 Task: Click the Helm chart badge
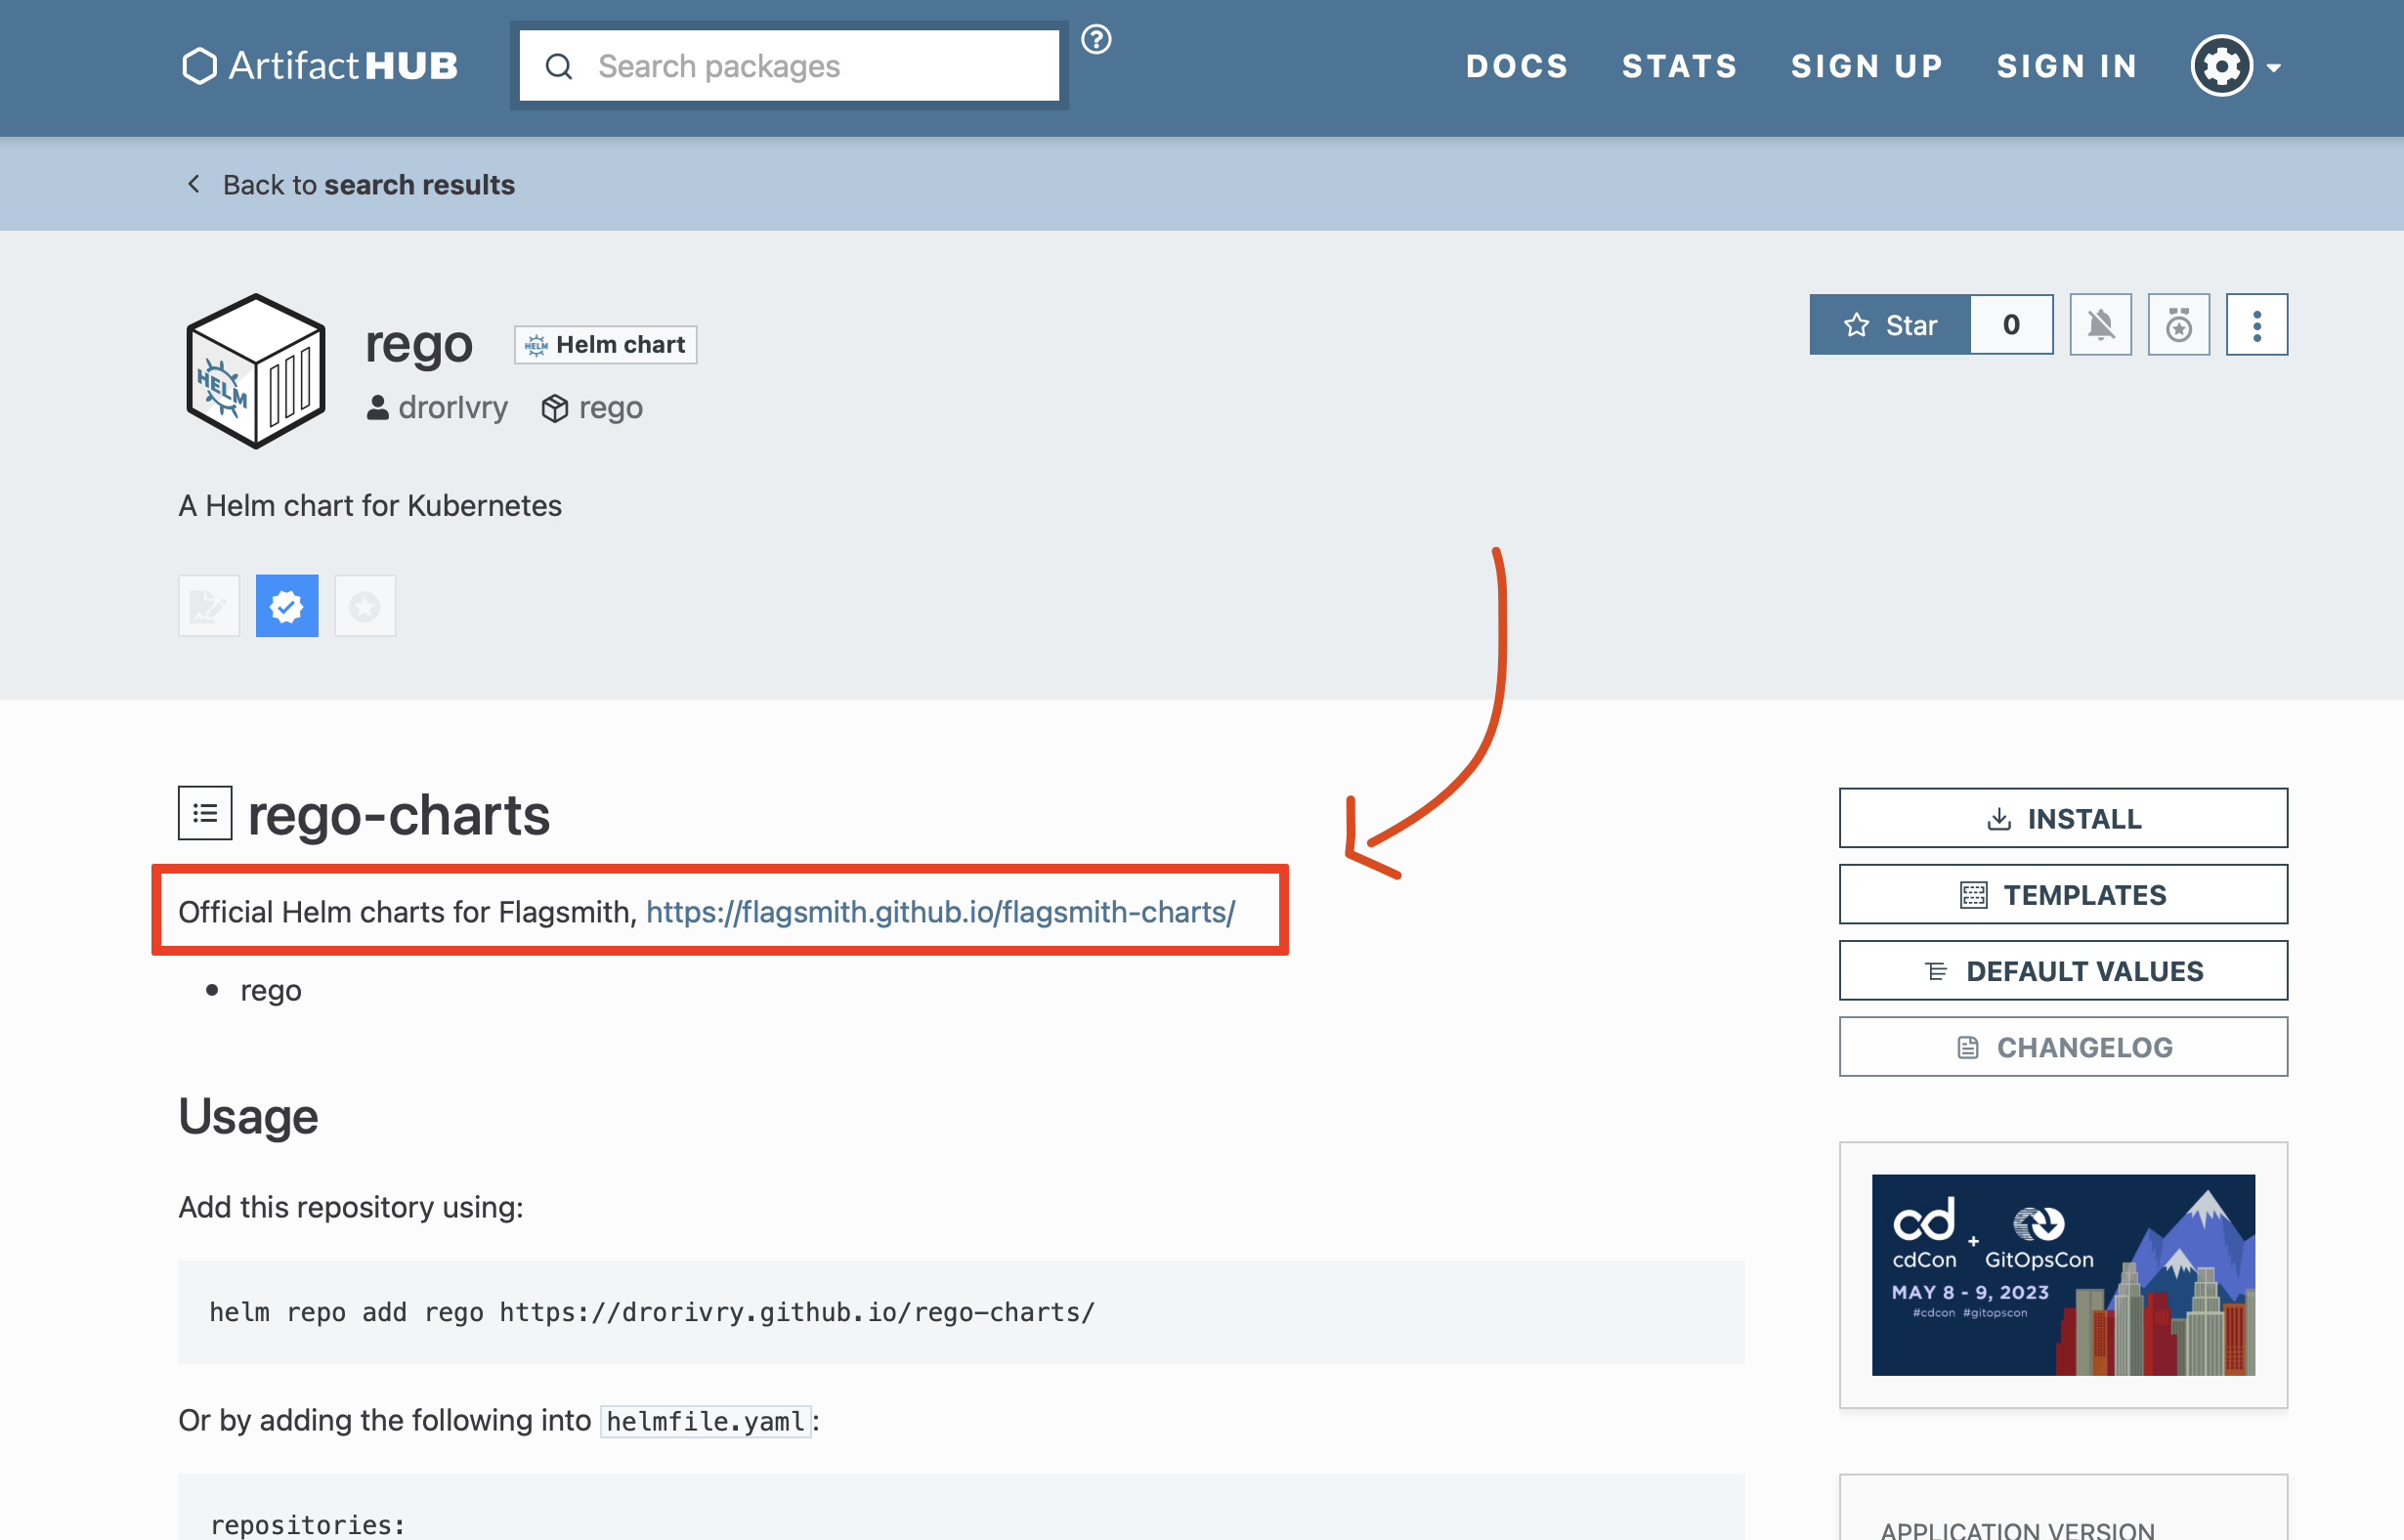click(606, 345)
